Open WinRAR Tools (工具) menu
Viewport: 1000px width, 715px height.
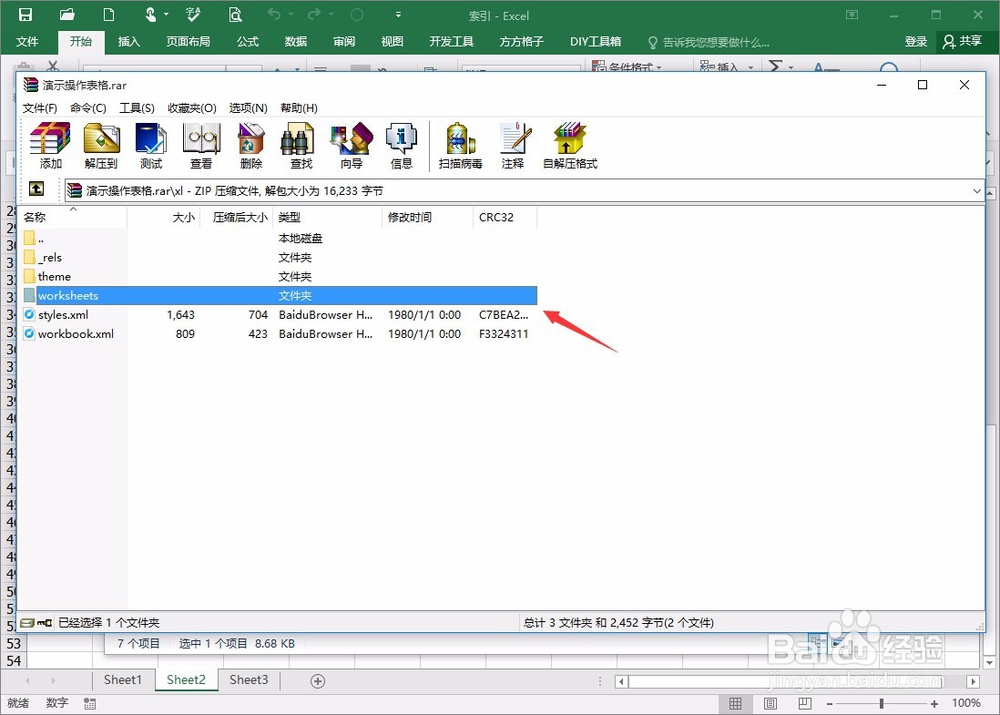[136, 108]
